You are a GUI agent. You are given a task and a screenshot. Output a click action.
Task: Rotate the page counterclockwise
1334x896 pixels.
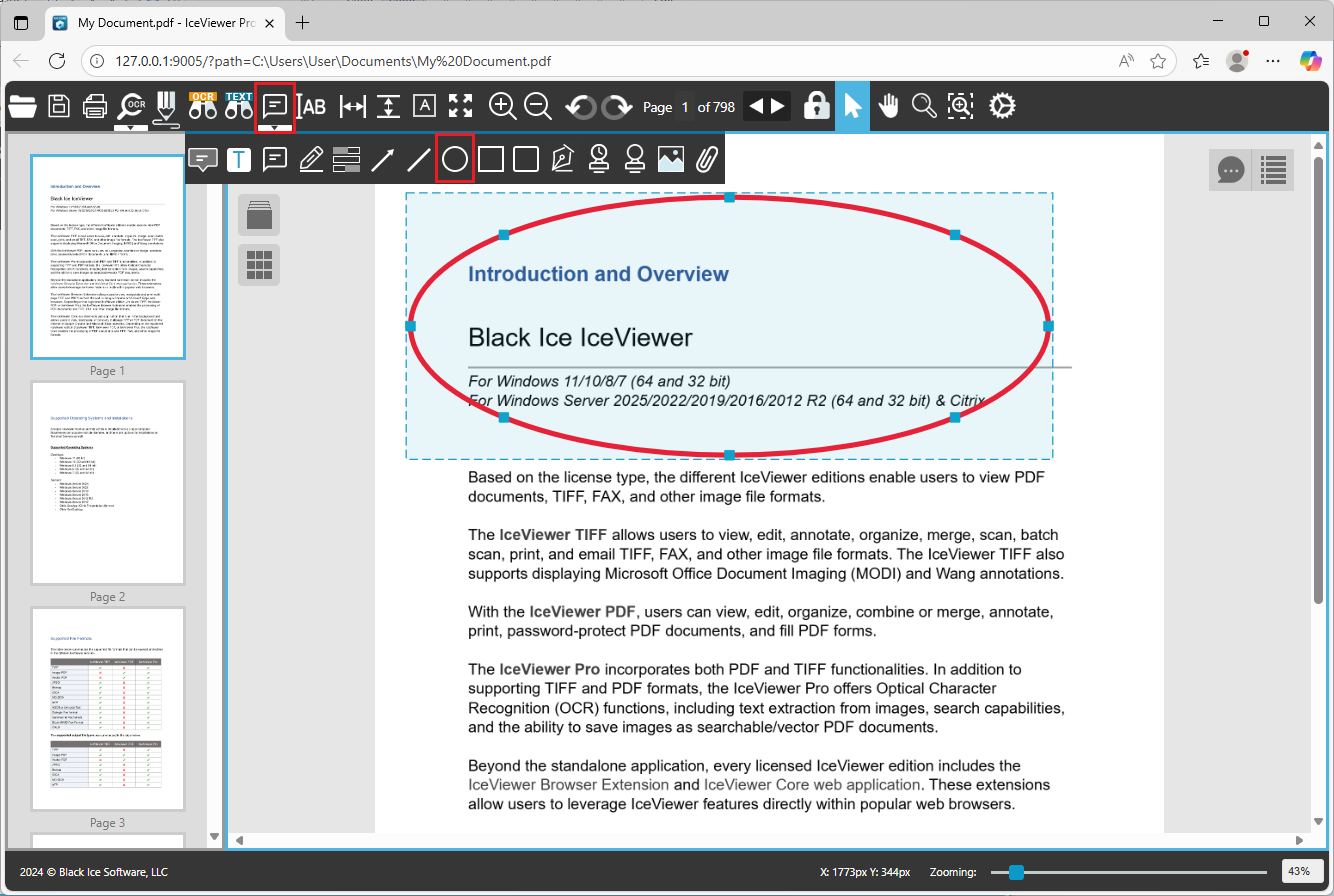point(581,107)
